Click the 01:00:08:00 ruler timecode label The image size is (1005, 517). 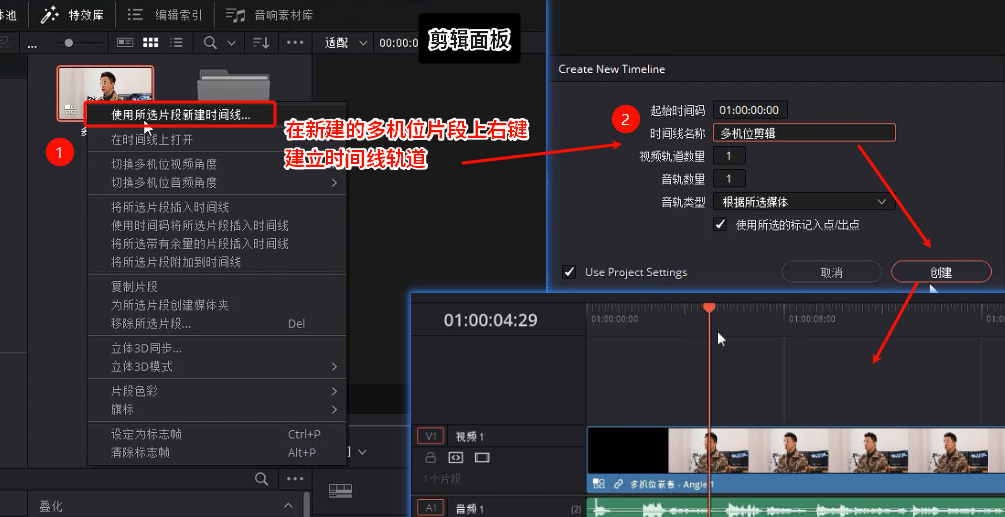(x=812, y=318)
